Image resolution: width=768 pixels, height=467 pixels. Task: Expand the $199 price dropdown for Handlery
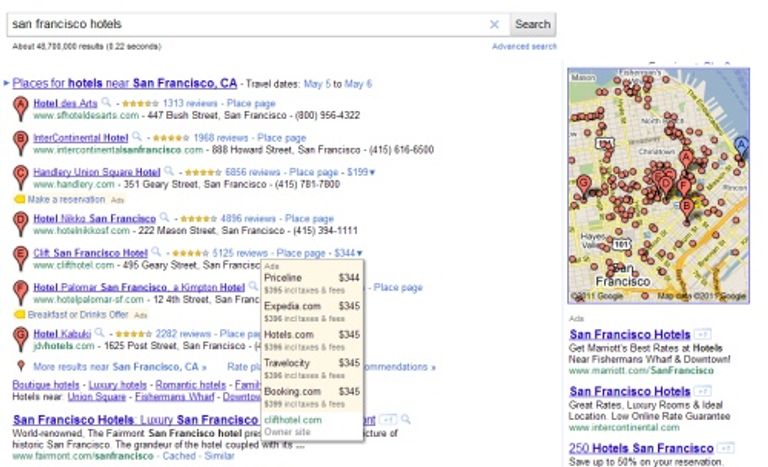point(361,172)
